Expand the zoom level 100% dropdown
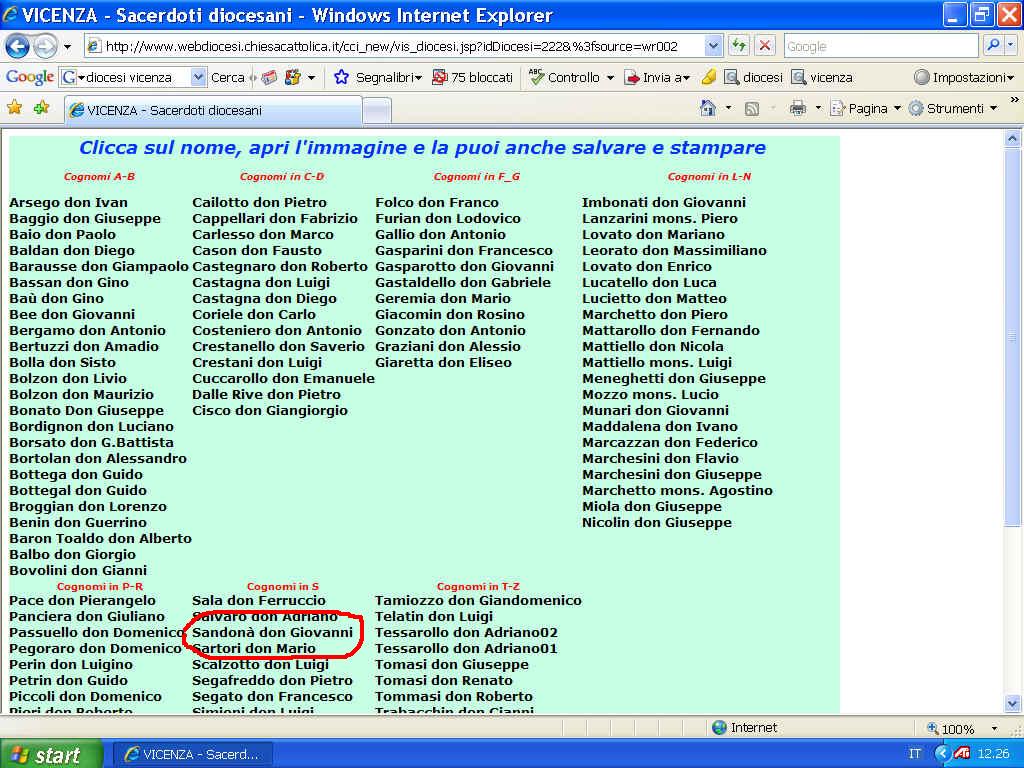This screenshot has width=1024, height=768. point(994,728)
